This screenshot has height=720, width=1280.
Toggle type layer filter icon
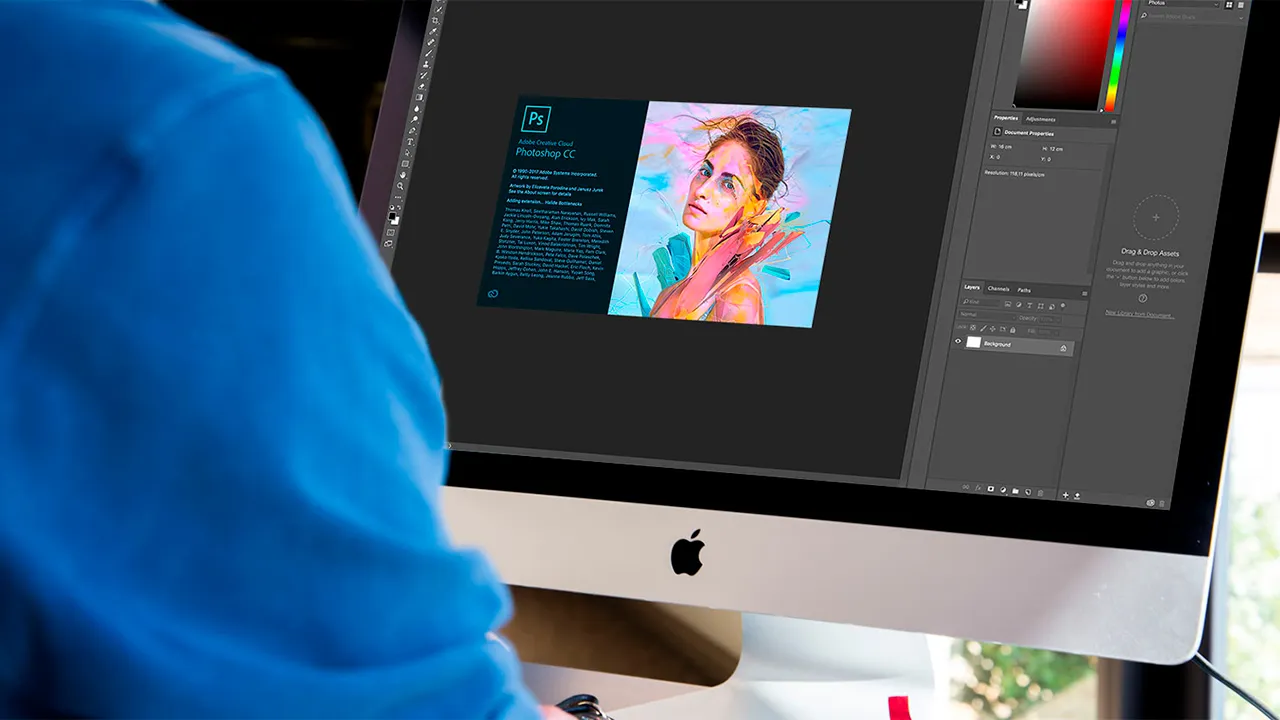coord(1029,306)
